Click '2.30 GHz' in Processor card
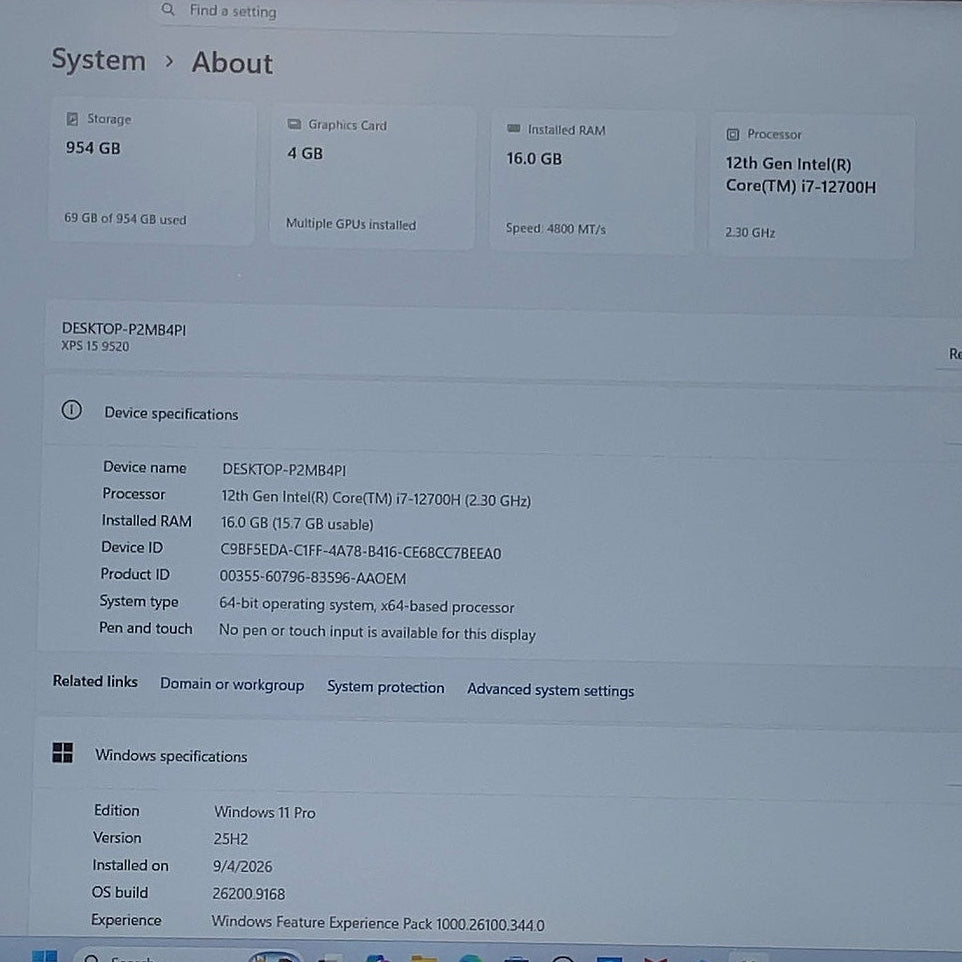This screenshot has height=962, width=962. [750, 233]
